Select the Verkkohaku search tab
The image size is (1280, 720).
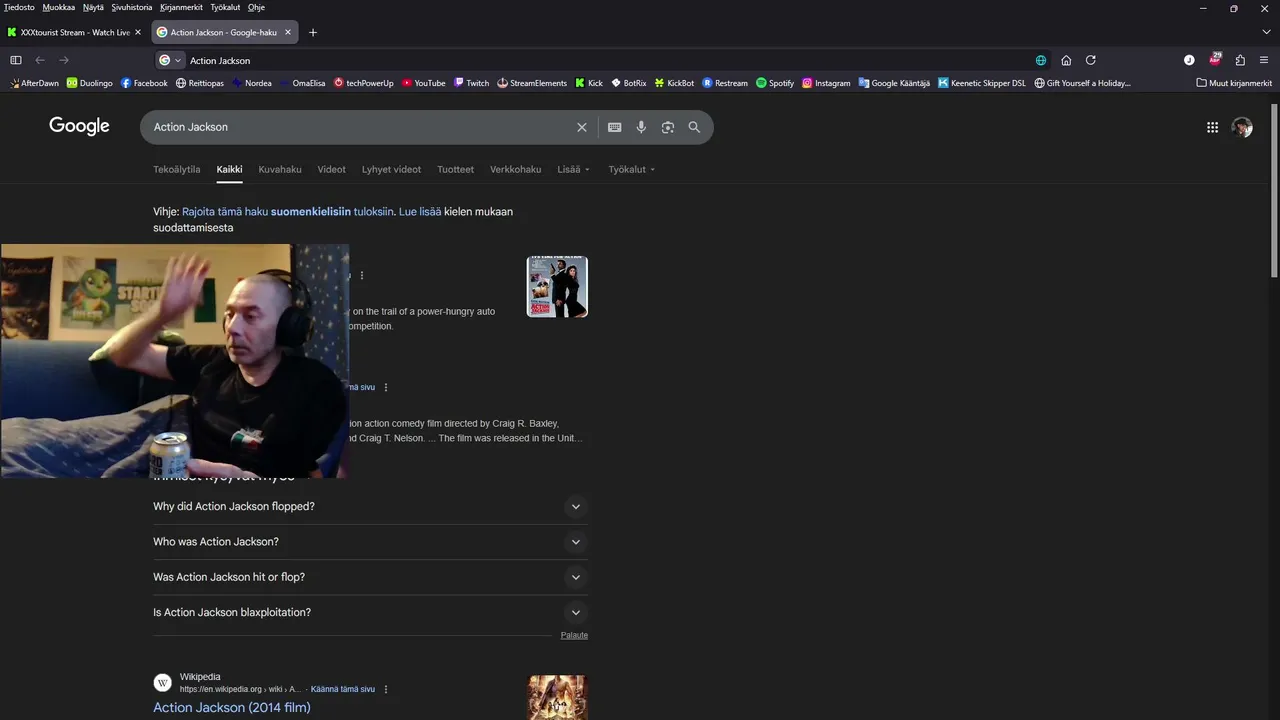click(515, 169)
